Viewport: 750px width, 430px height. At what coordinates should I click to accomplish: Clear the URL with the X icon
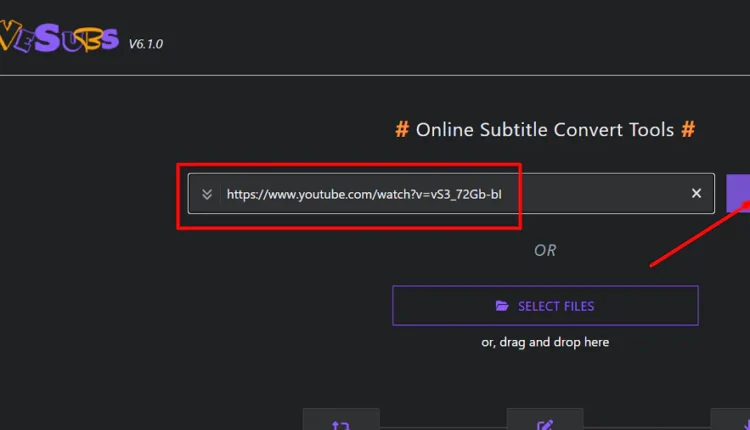pos(696,193)
